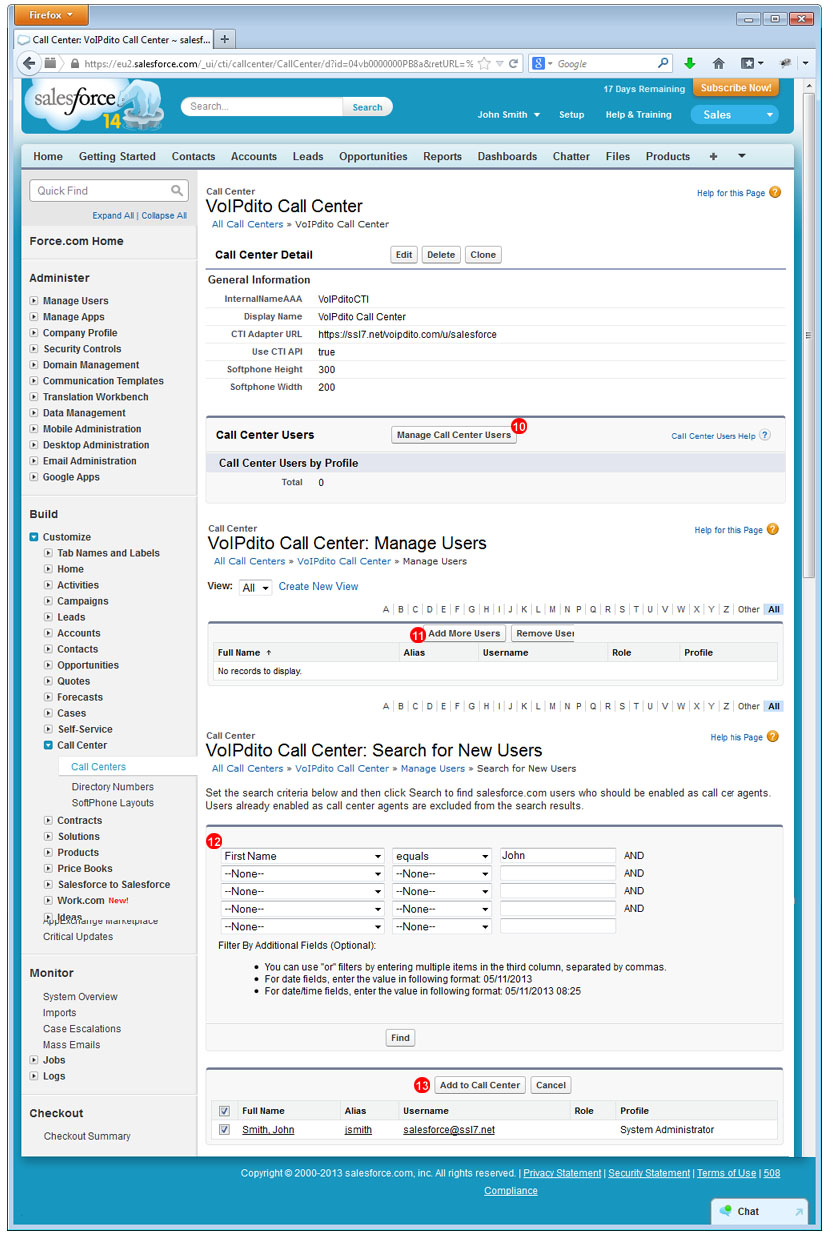
Task: Switch to the Dashboards tab
Action: coord(506,156)
